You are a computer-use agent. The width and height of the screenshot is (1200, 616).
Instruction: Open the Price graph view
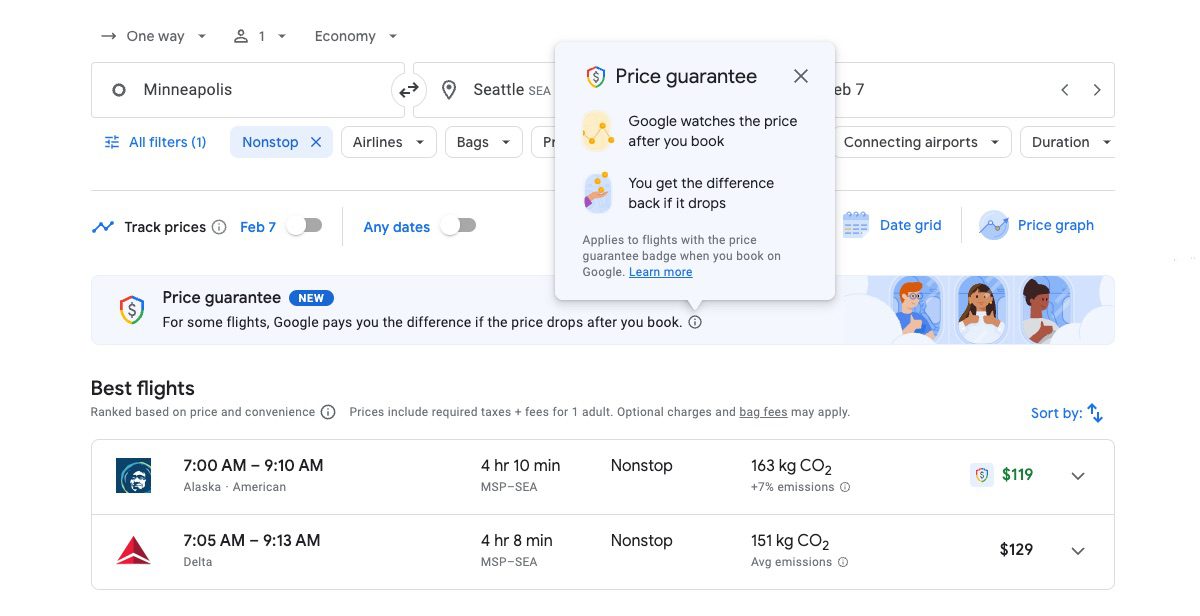pyautogui.click(x=1038, y=225)
